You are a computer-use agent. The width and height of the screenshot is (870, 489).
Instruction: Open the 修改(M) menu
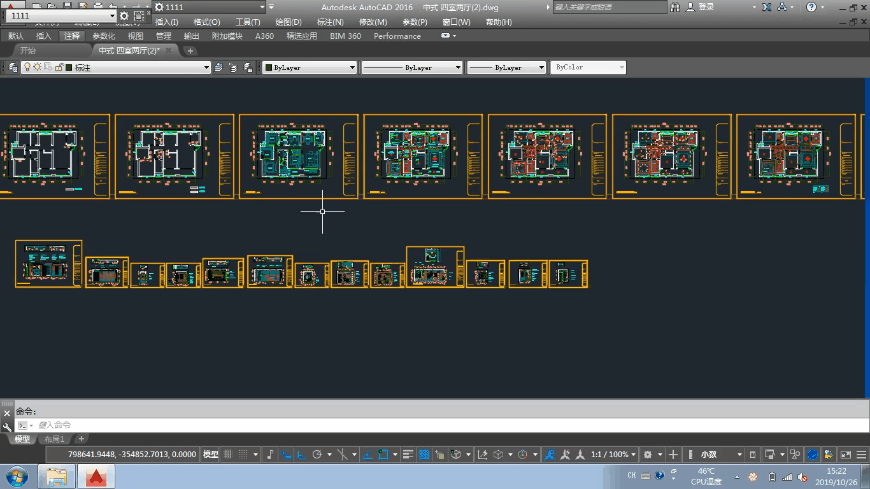click(373, 22)
